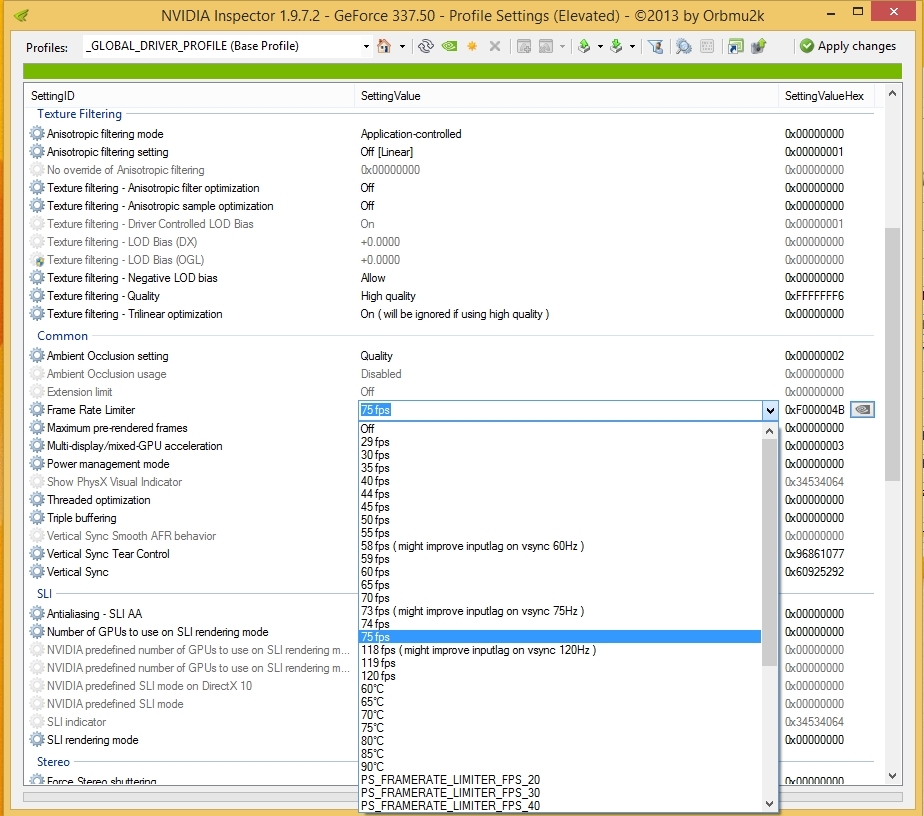Add an application to the profile icon
Viewport: 924px width, 816px height.
point(523,46)
